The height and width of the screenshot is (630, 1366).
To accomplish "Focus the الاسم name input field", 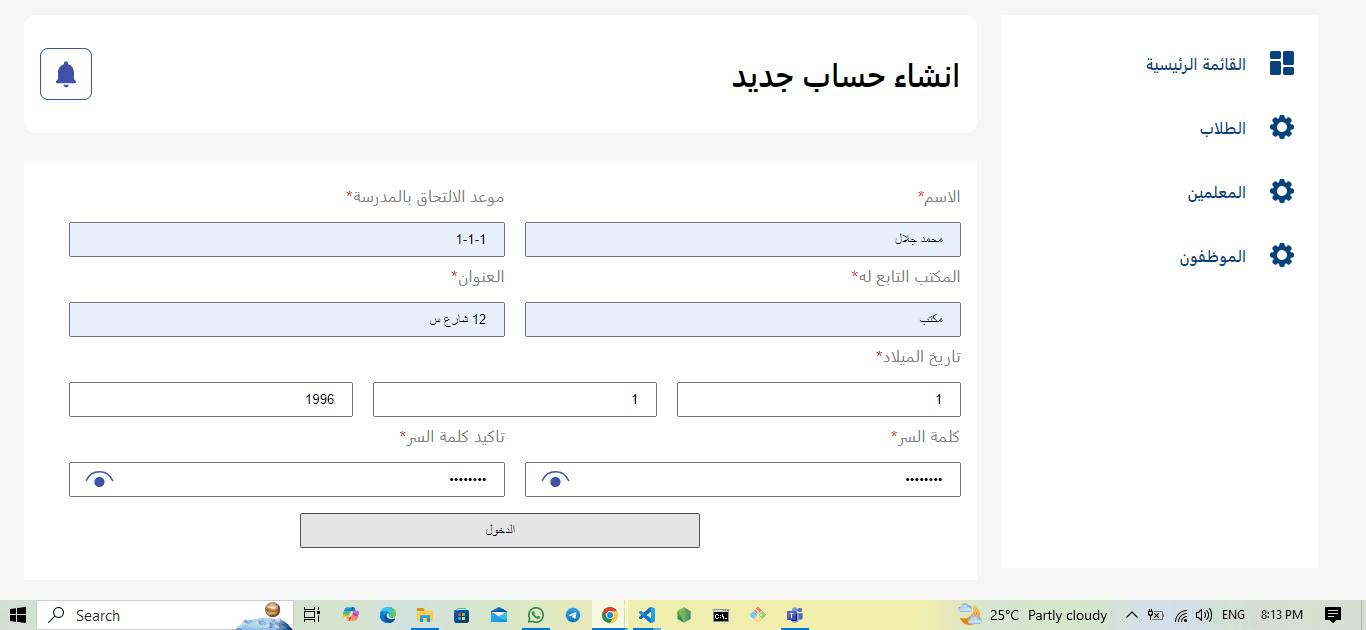I will point(743,239).
